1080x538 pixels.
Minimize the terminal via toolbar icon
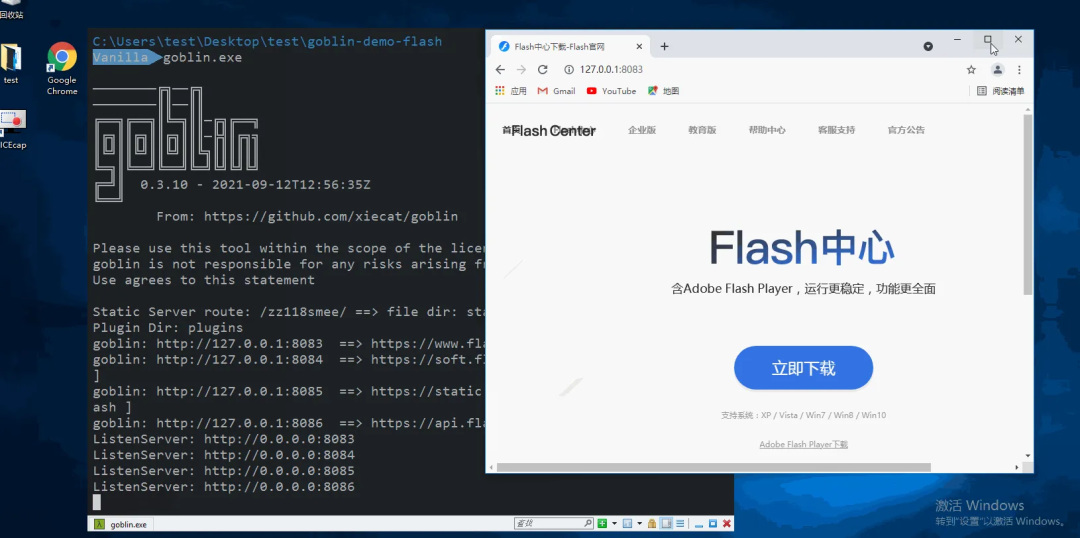698,525
